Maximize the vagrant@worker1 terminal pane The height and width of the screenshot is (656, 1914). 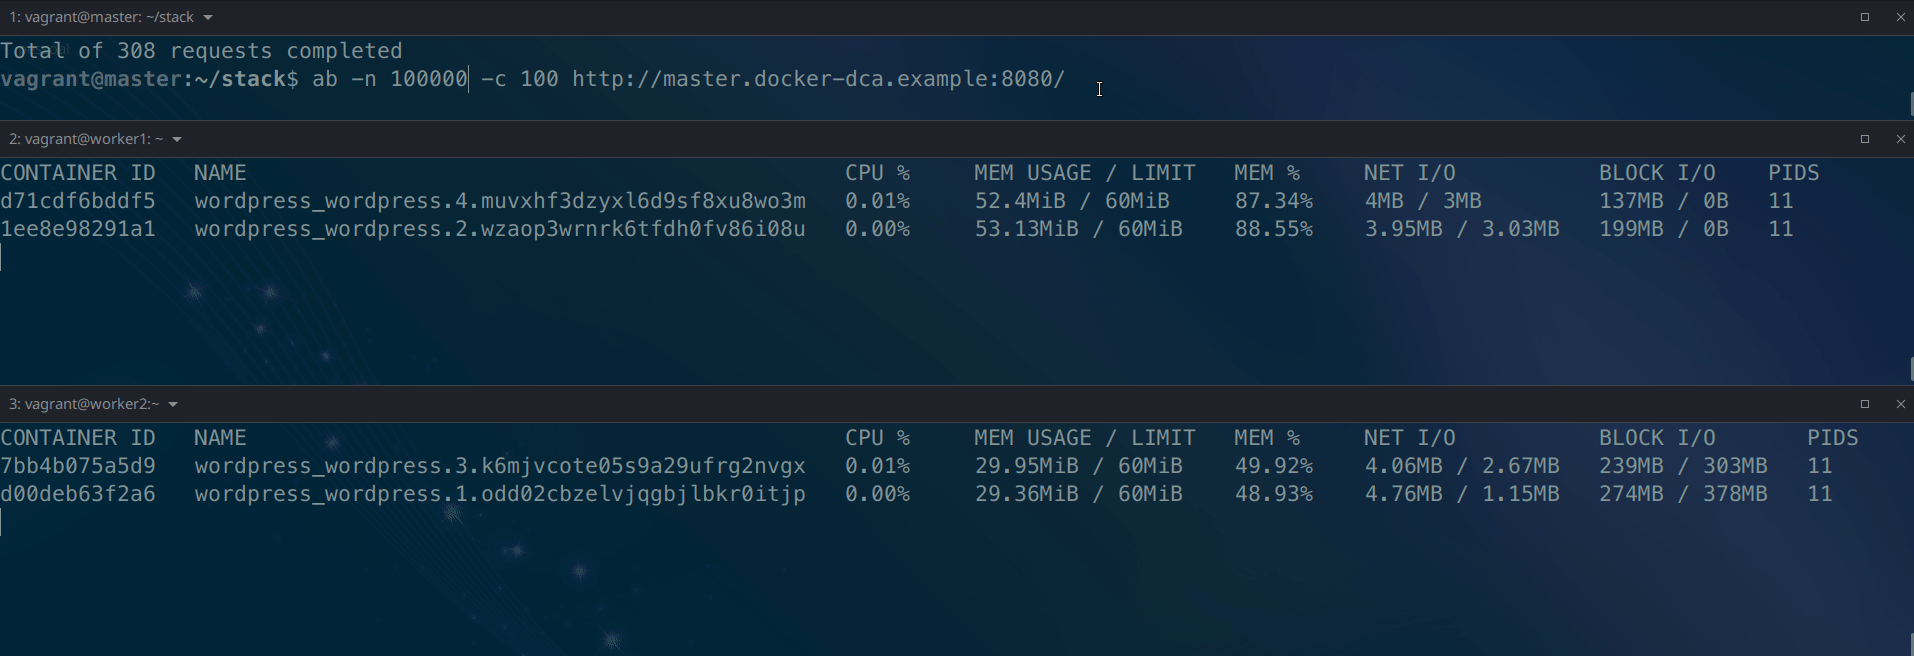pos(1864,139)
